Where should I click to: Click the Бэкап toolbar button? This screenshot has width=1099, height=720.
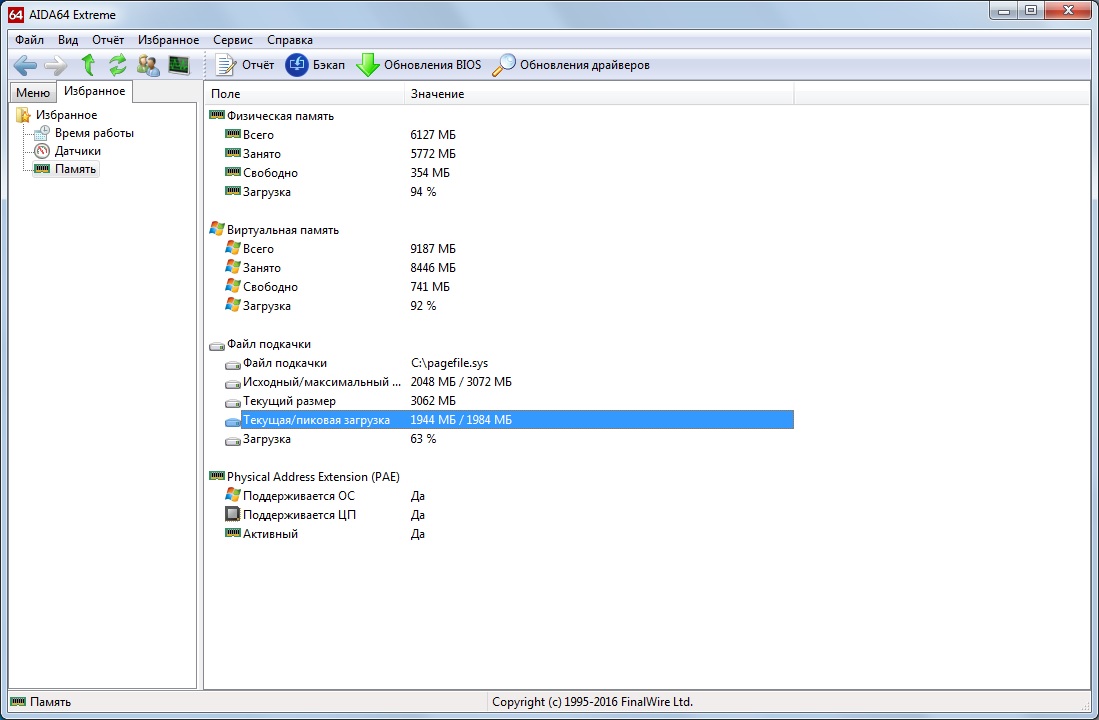click(315, 65)
